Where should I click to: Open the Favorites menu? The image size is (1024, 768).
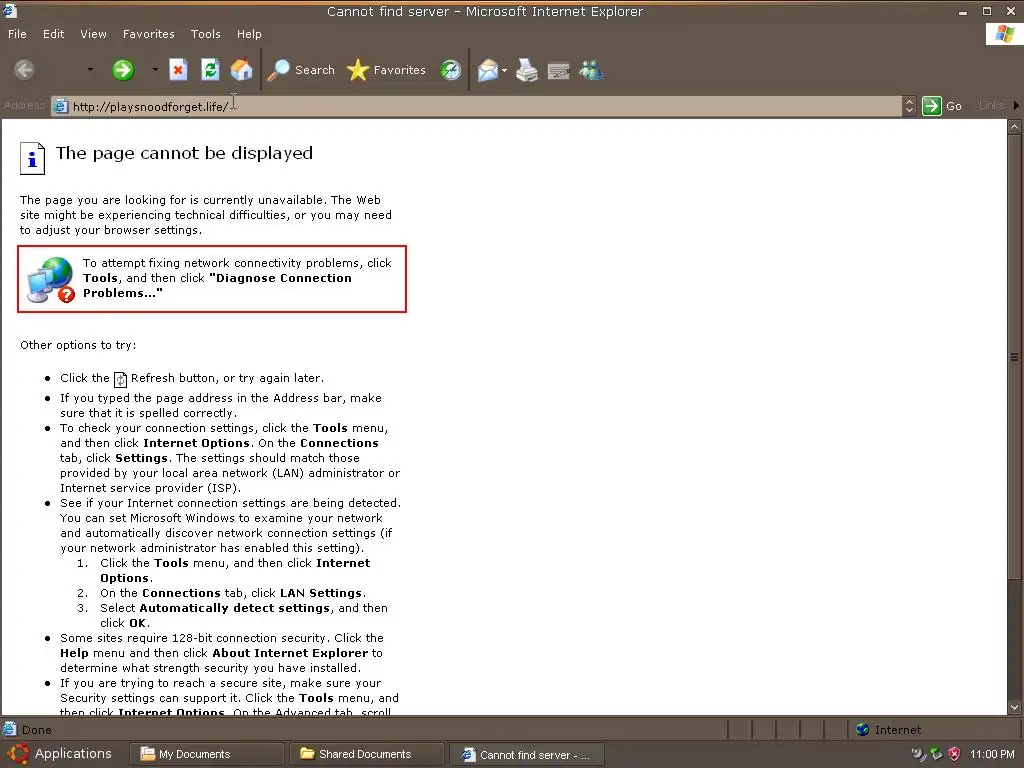tap(149, 34)
